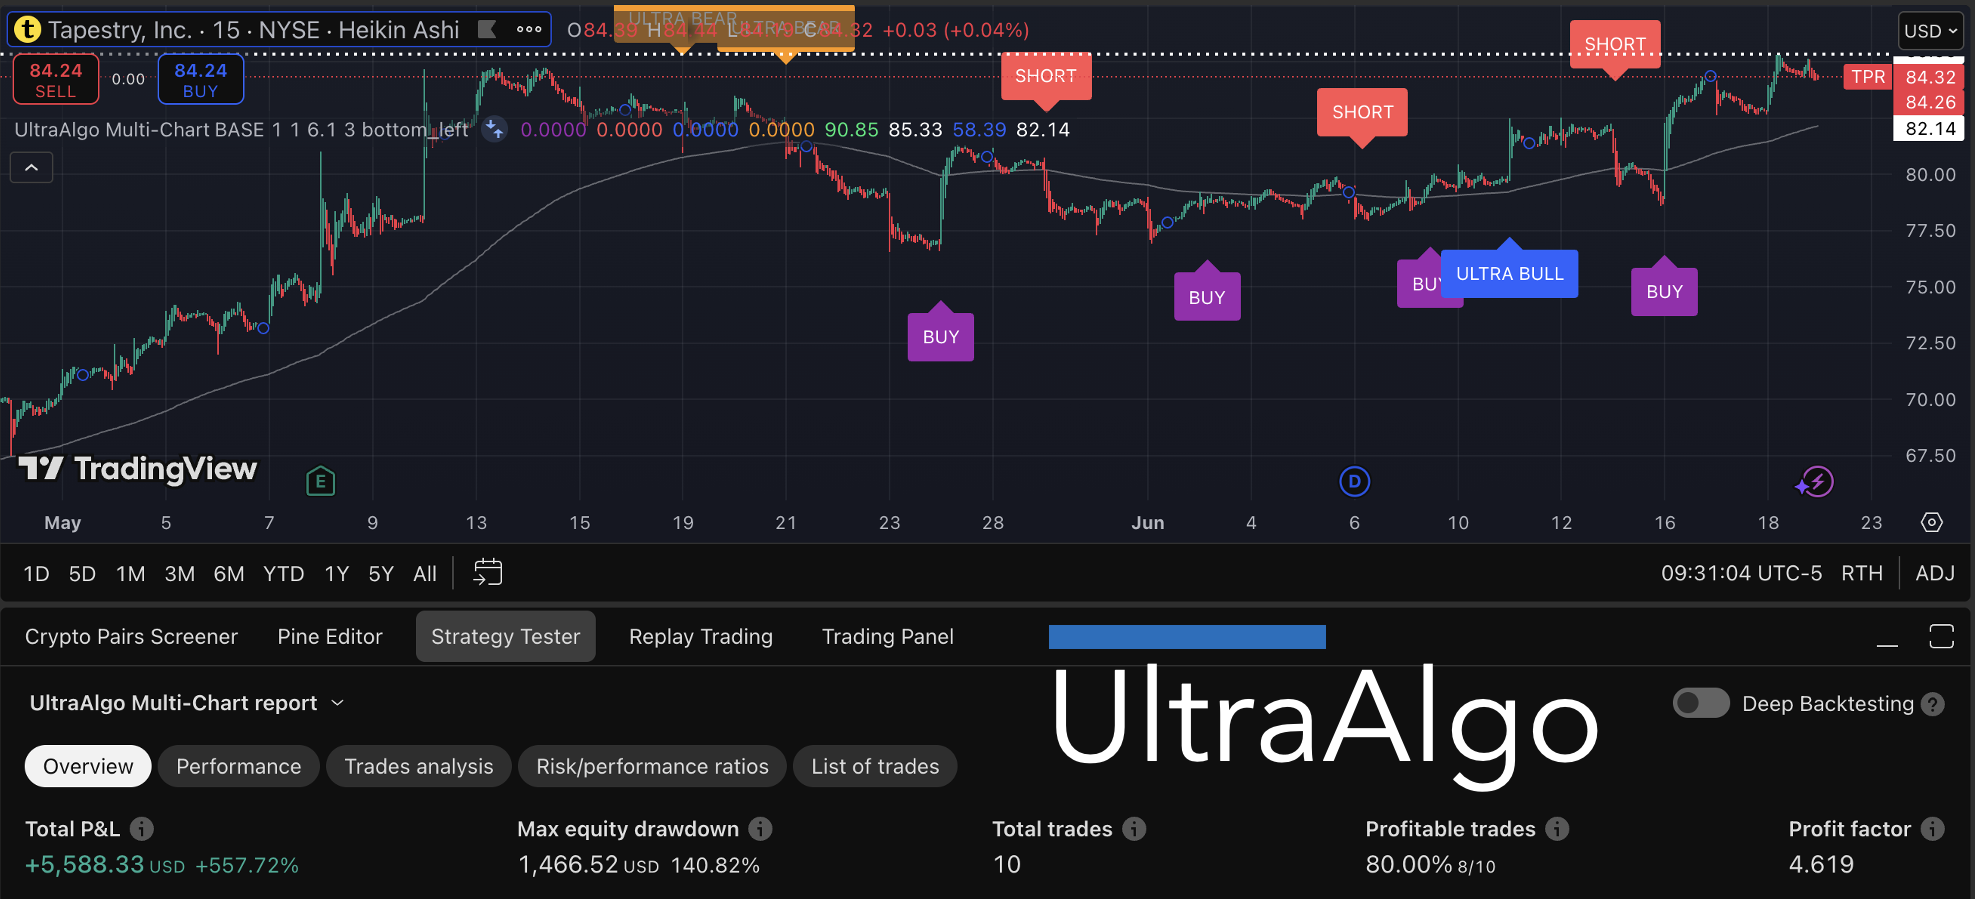The image size is (1978, 900).
Task: Click the white 82.14 price scale label
Action: [x=1930, y=129]
